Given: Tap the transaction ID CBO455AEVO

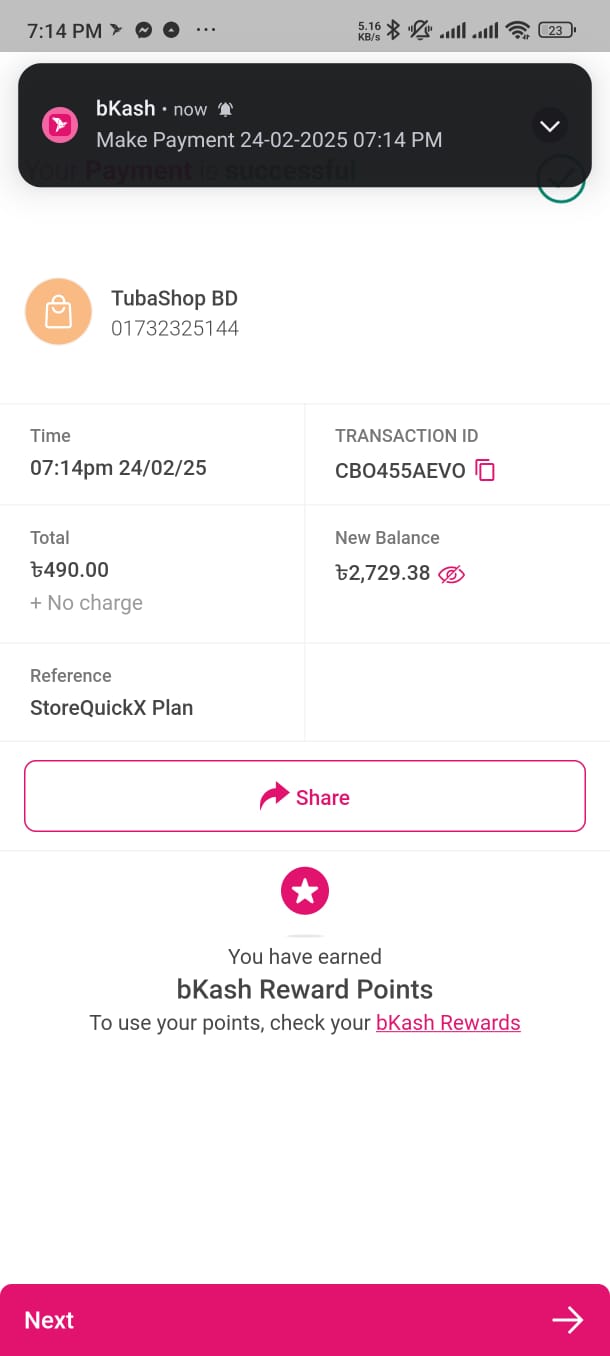Looking at the screenshot, I should pyautogui.click(x=400, y=471).
